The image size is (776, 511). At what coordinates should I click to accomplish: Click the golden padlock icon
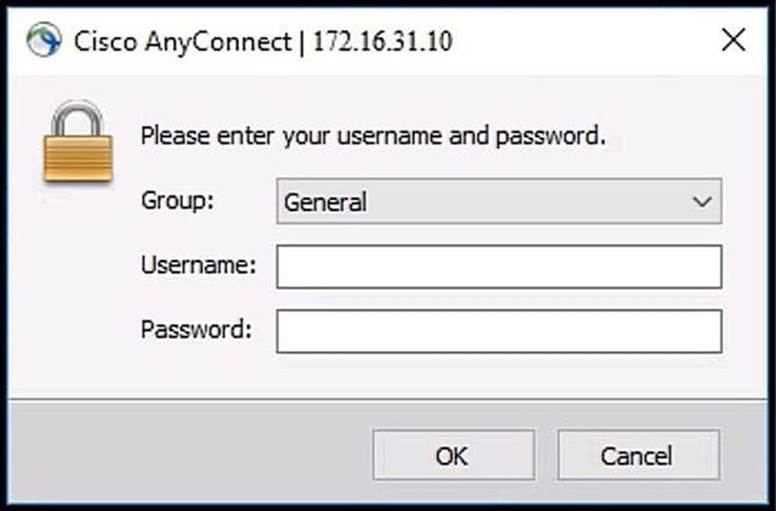click(77, 146)
